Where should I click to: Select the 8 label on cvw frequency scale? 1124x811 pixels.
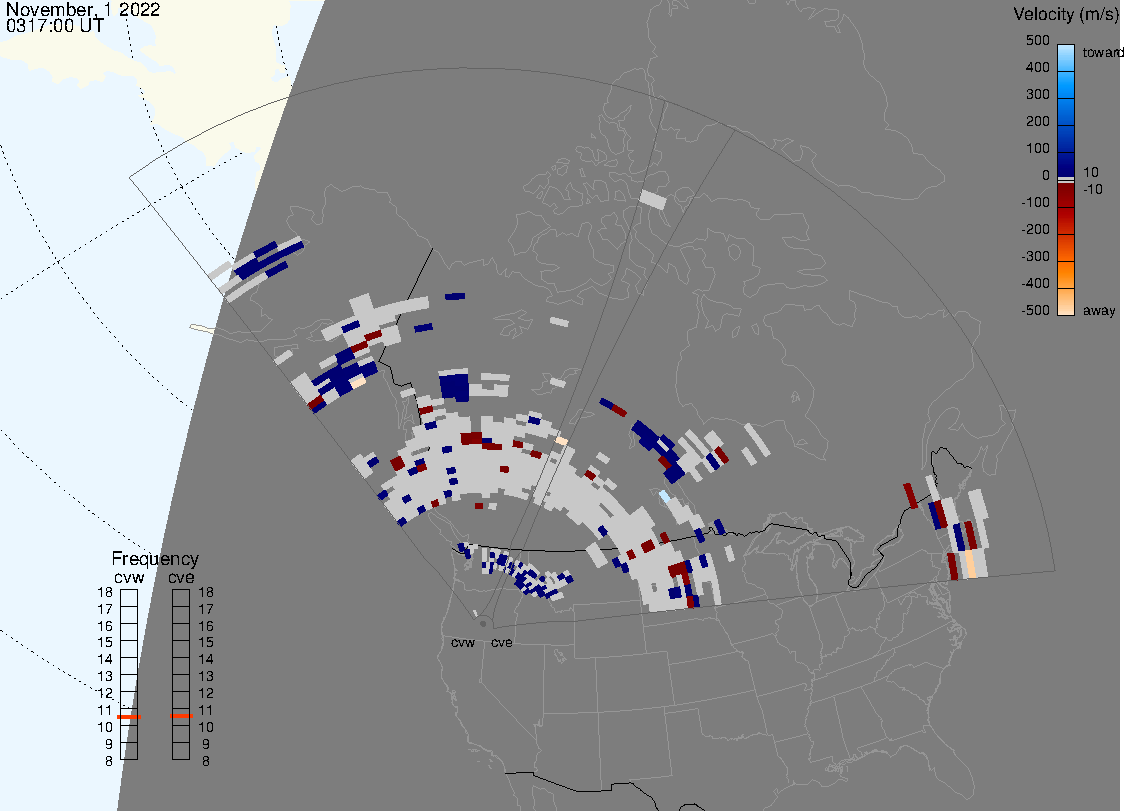109,761
